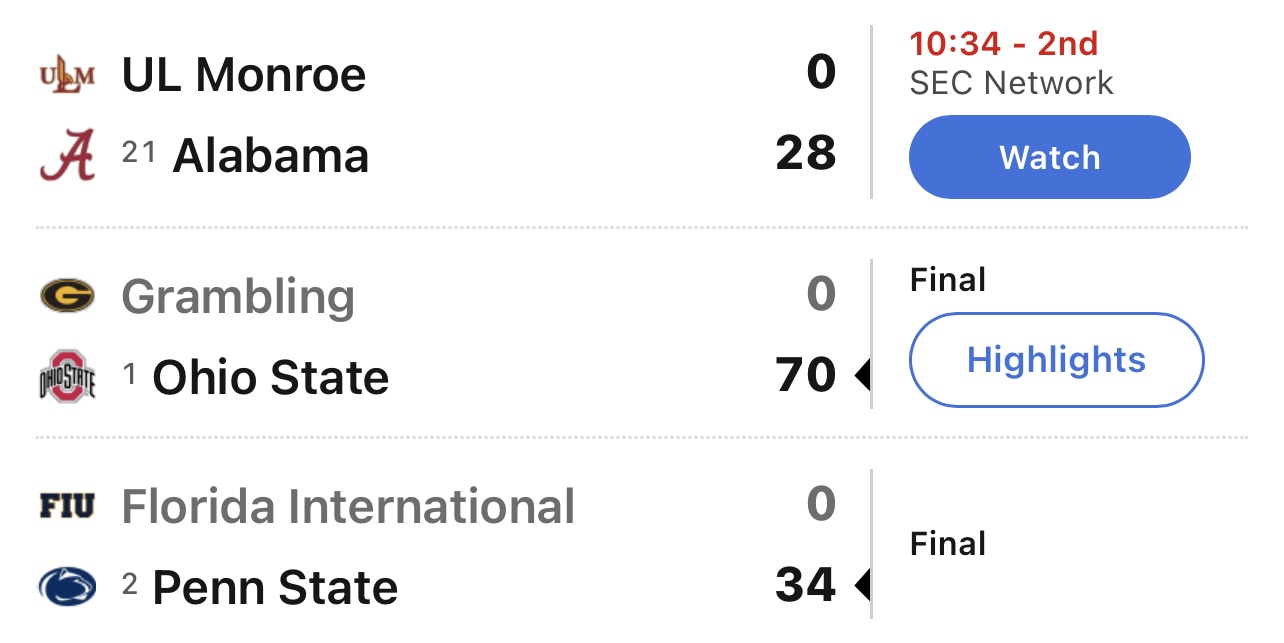Click the Ohio State logo
This screenshot has width=1284, height=643.
tap(67, 377)
